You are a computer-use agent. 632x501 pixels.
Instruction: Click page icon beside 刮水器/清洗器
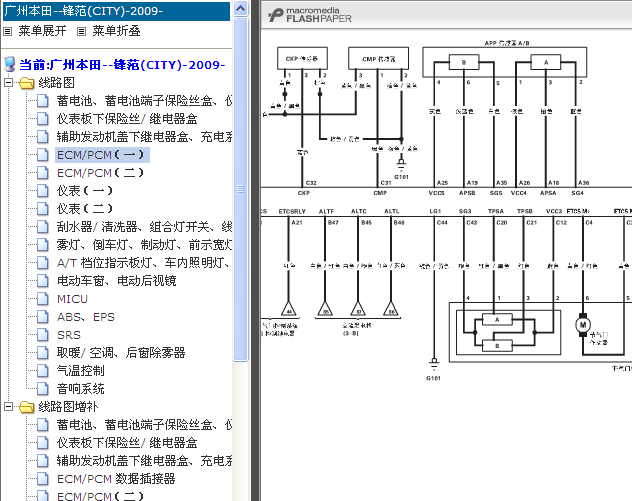click(x=43, y=227)
